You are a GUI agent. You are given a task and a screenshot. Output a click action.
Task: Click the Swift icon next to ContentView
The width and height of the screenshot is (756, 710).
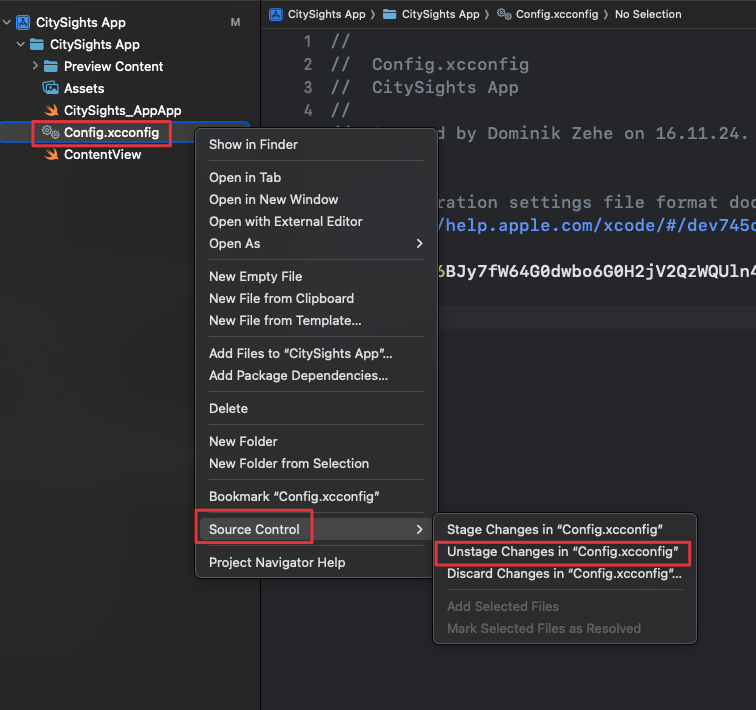[x=51, y=154]
